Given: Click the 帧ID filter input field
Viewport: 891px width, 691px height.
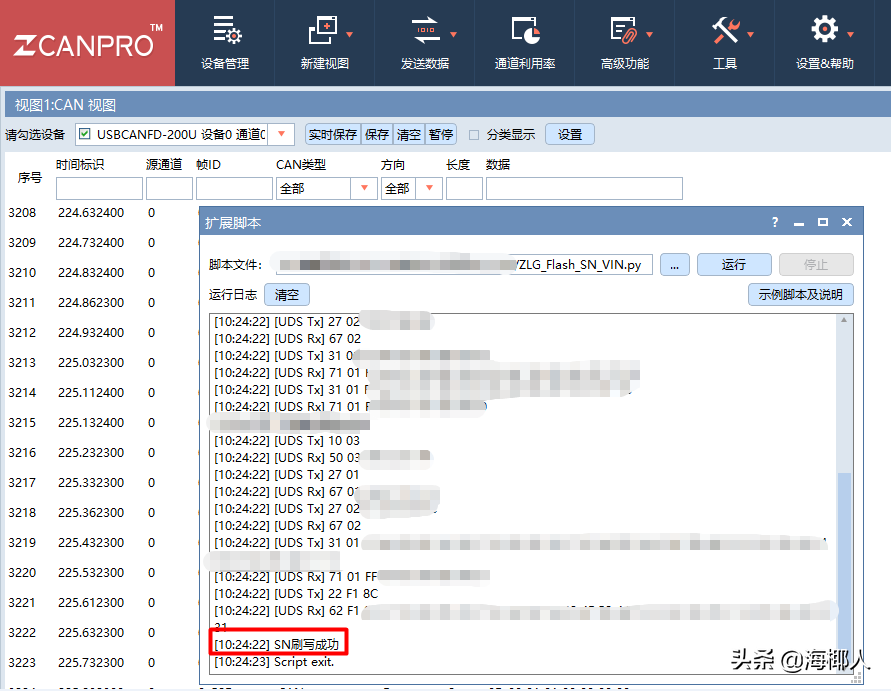Looking at the screenshot, I should pos(233,188).
